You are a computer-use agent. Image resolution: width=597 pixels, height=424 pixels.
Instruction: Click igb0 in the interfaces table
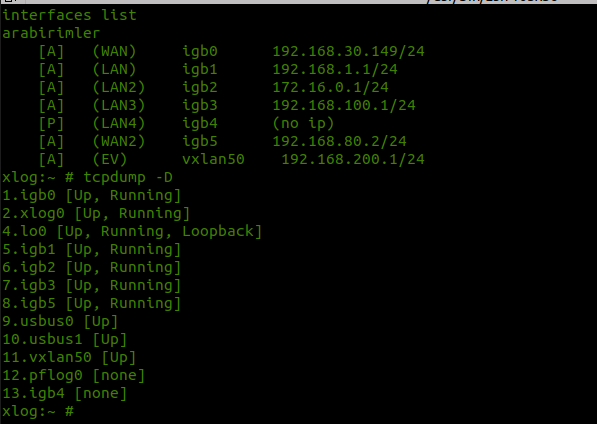tap(200, 51)
